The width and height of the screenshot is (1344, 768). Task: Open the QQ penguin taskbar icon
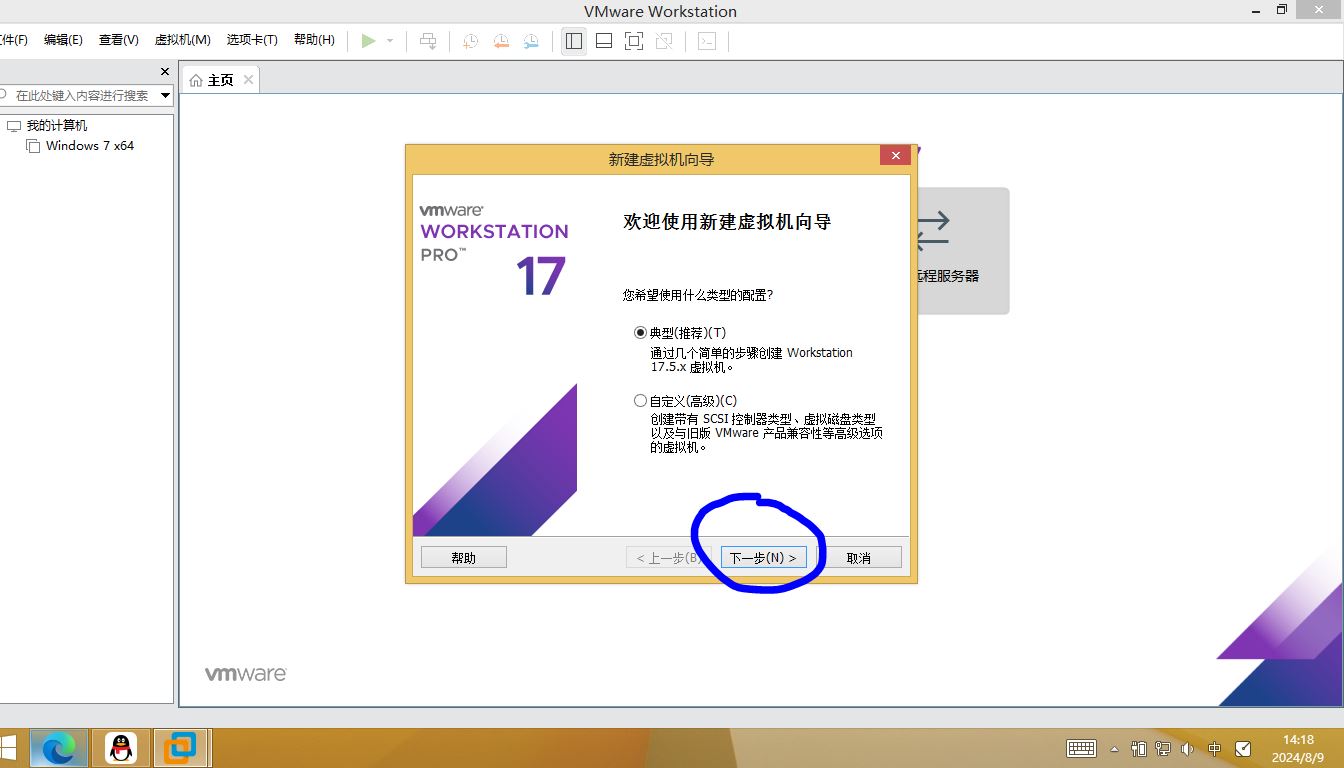tap(121, 747)
